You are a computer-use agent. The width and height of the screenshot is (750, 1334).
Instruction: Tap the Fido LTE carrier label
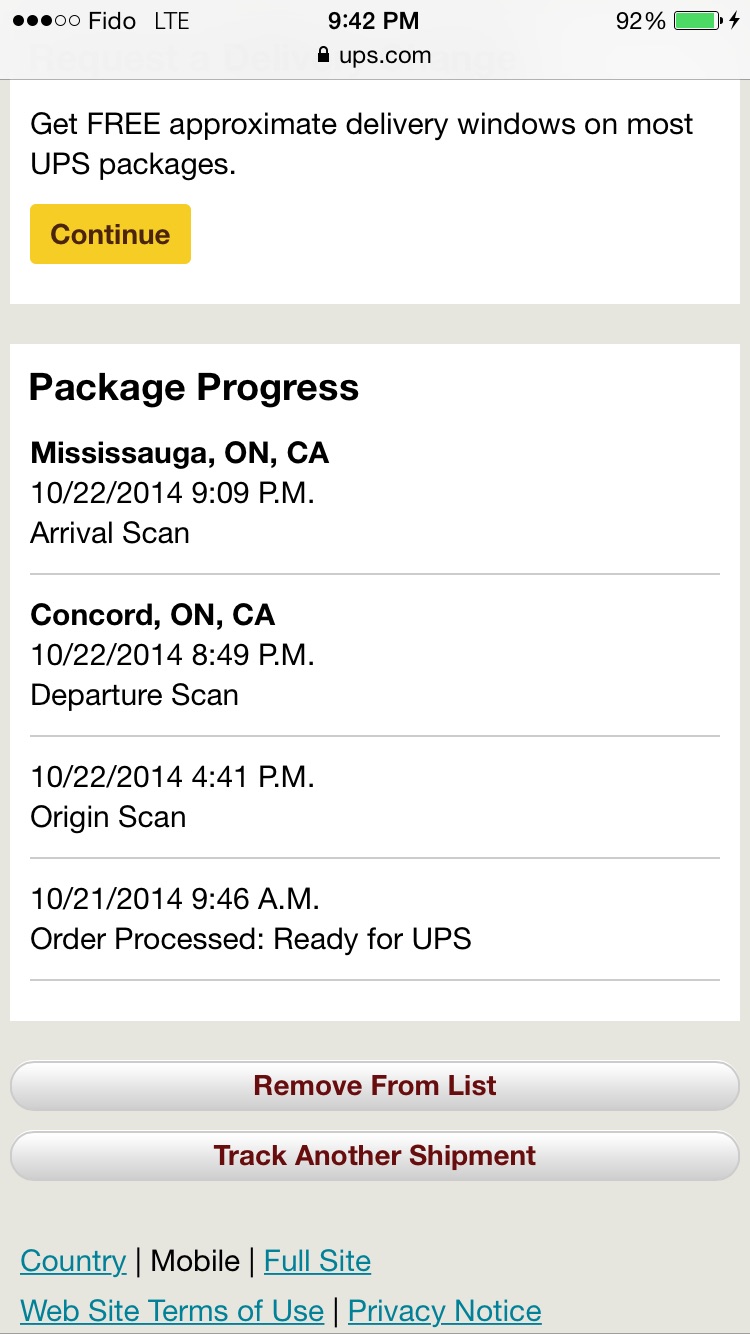point(138,21)
